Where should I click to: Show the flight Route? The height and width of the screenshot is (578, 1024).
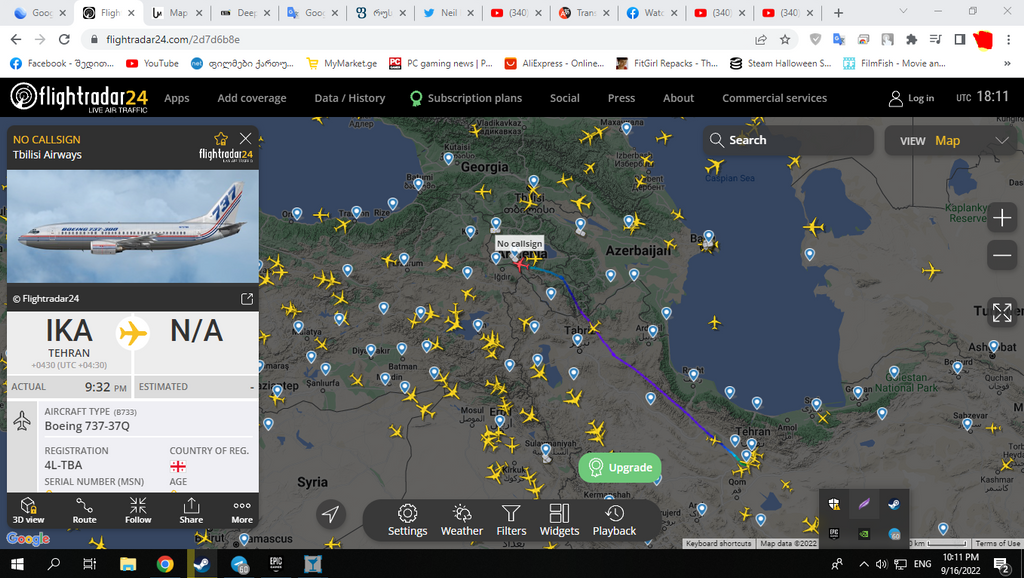tap(84, 510)
